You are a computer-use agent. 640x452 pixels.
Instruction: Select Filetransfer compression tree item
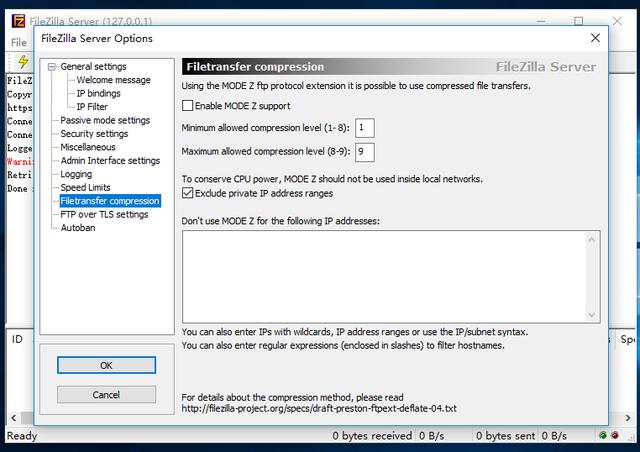pos(110,201)
